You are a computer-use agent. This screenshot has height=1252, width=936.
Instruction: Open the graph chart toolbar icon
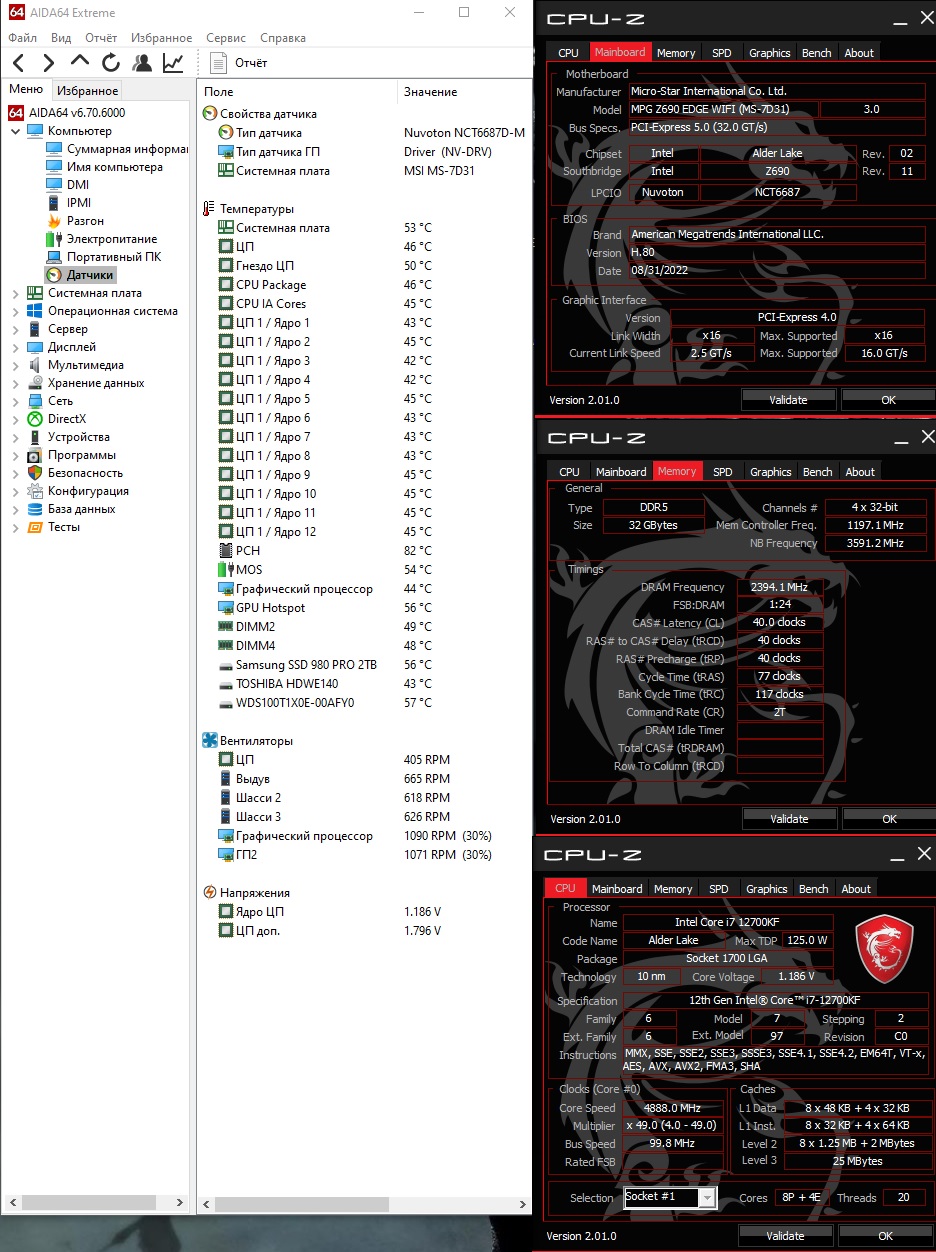pos(173,63)
